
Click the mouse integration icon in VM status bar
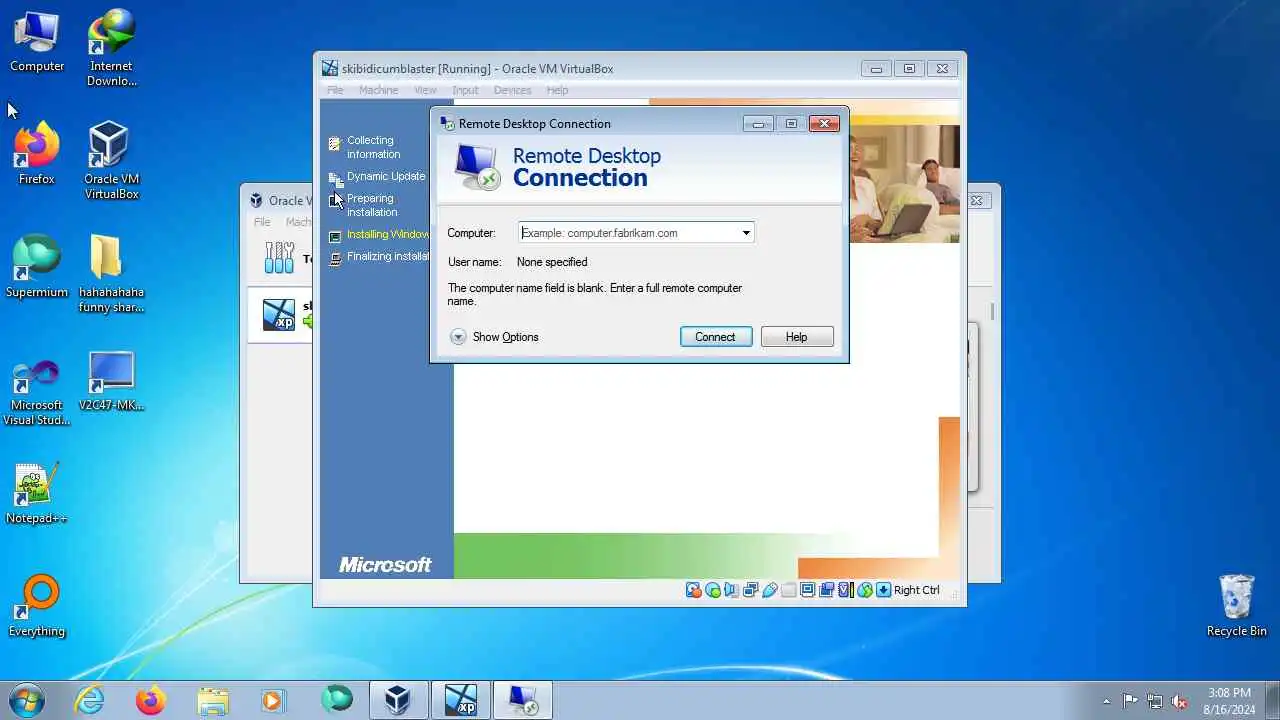(x=865, y=590)
